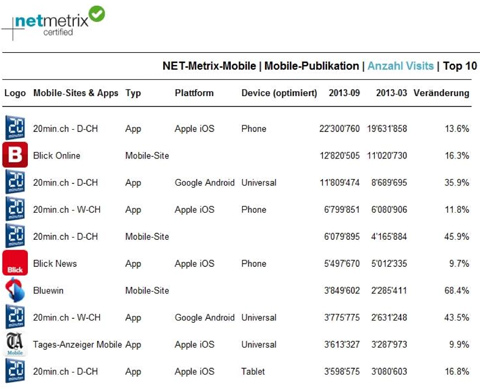The height and width of the screenshot is (389, 480).
Task: Click the Device (optimiert) column header
Action: point(279,93)
